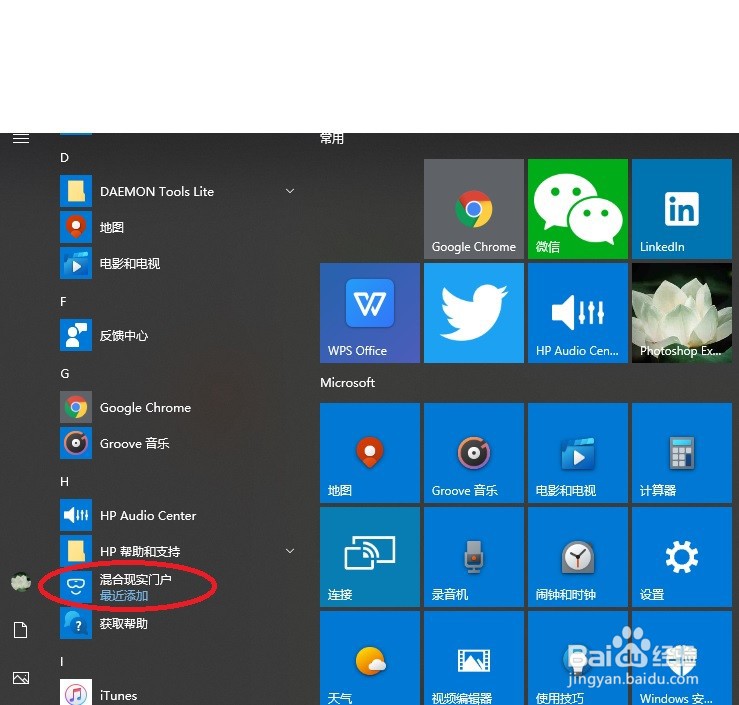Open the Pictures icon in left sidebar
The height and width of the screenshot is (705, 739).
pyautogui.click(x=21, y=678)
